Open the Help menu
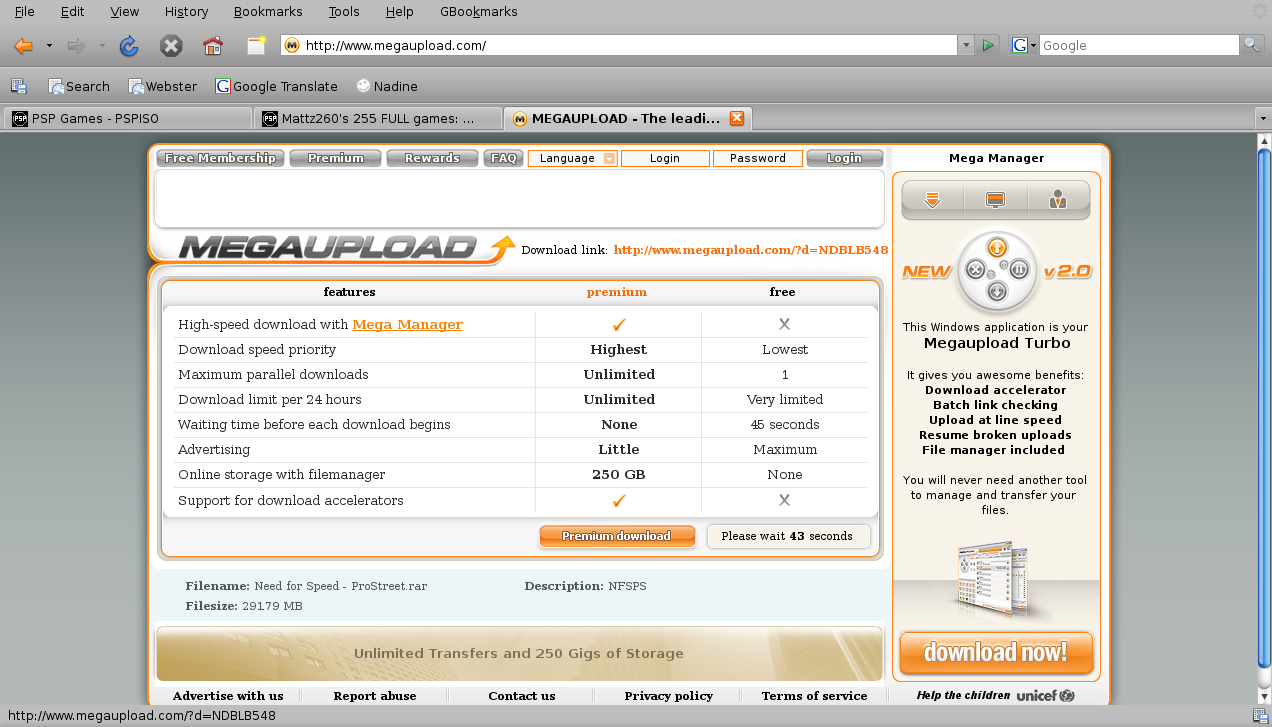1272x727 pixels. pos(399,12)
